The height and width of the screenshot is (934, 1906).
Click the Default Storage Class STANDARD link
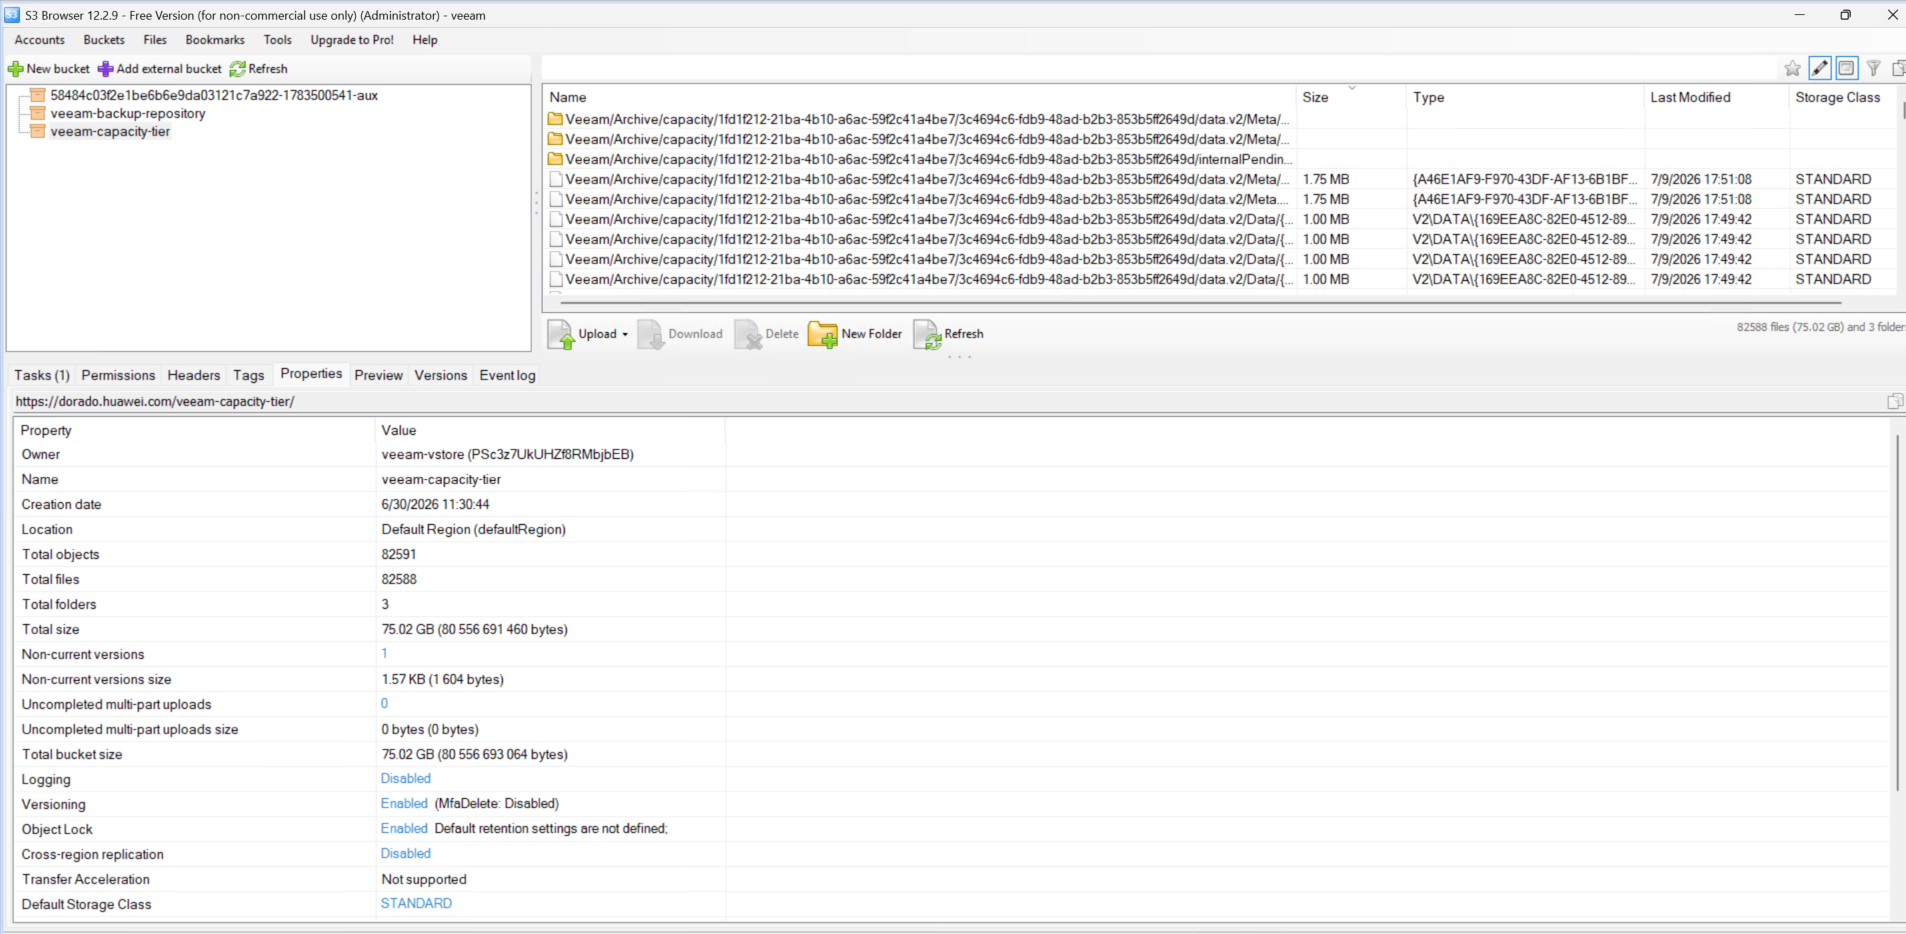416,904
